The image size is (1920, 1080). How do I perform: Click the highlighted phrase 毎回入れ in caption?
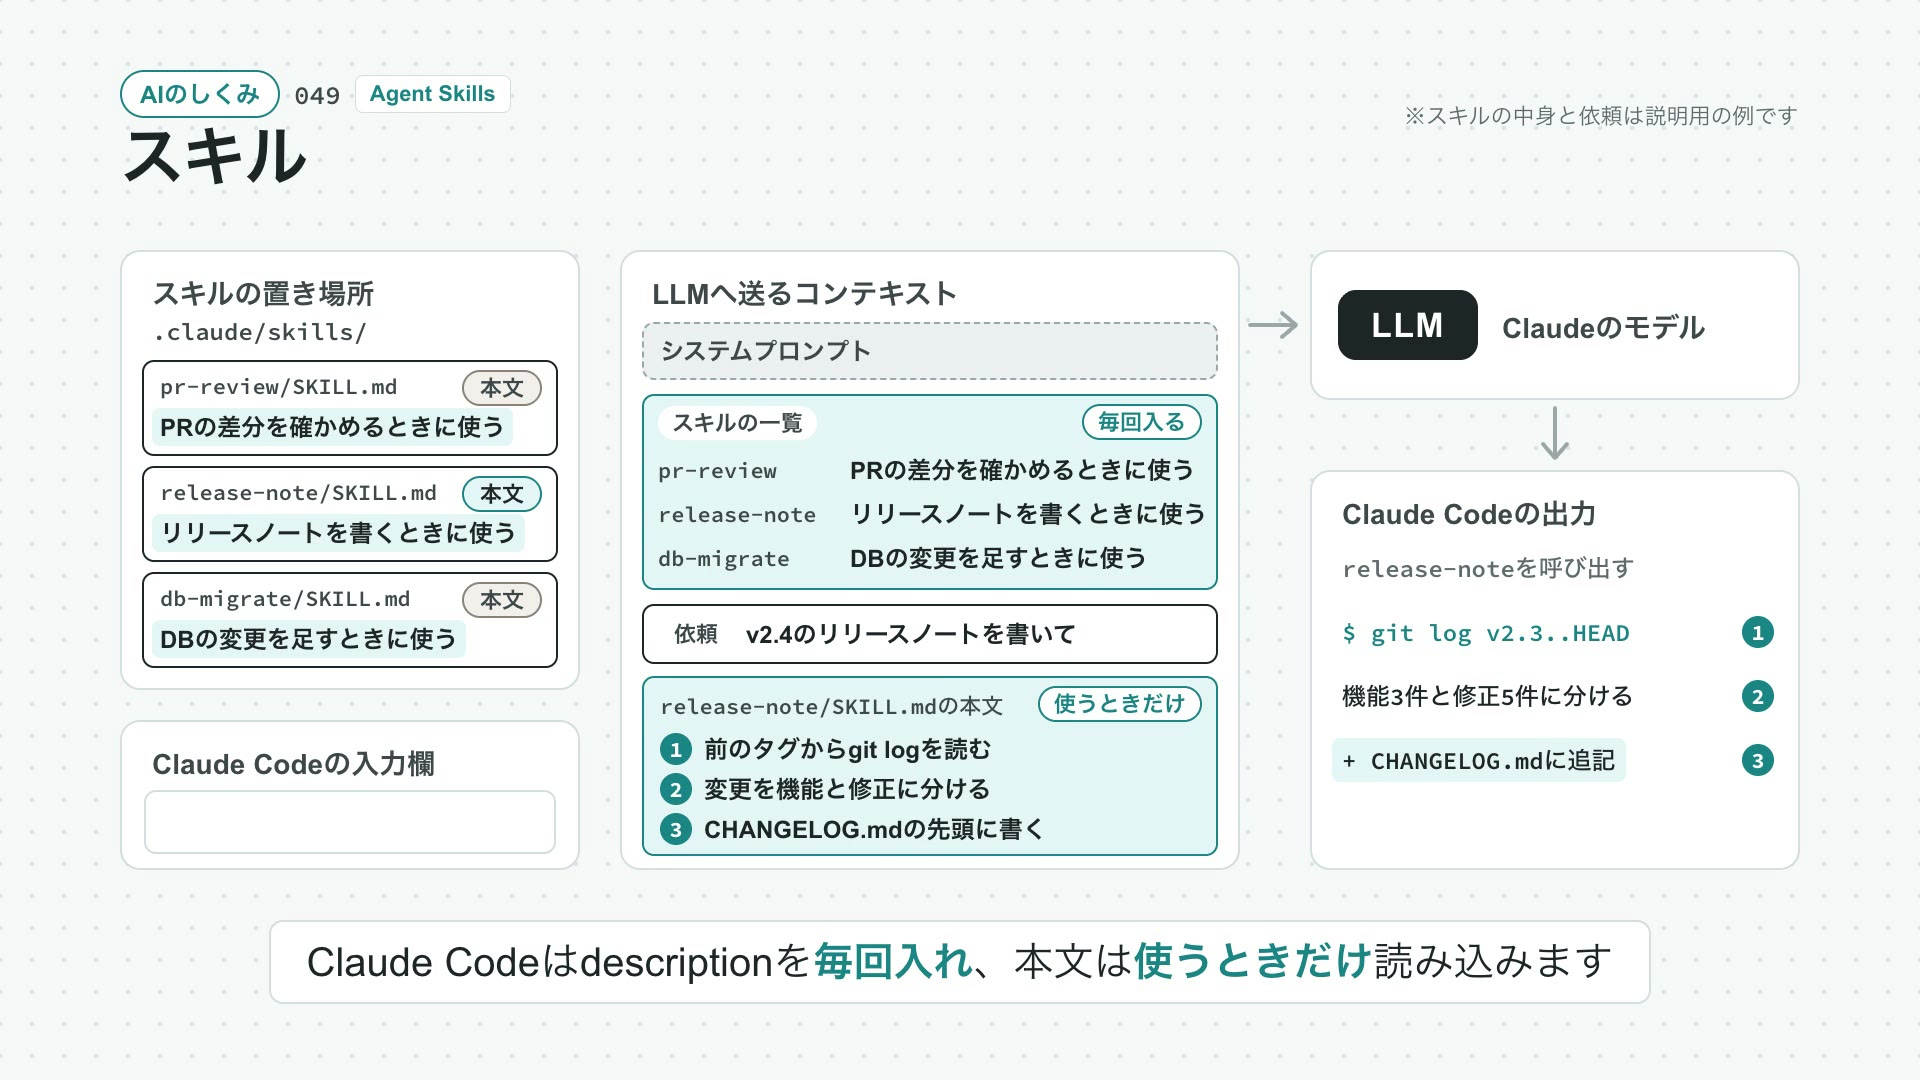point(892,962)
